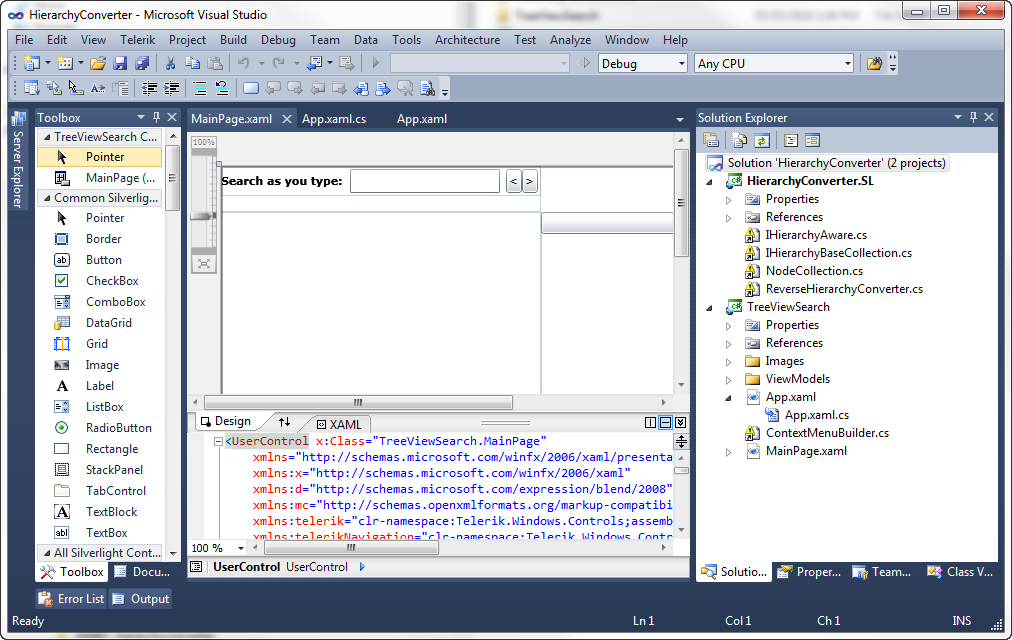Click the Save All toolbar icon
Screen dimensions: 1012x640
(x=141, y=64)
